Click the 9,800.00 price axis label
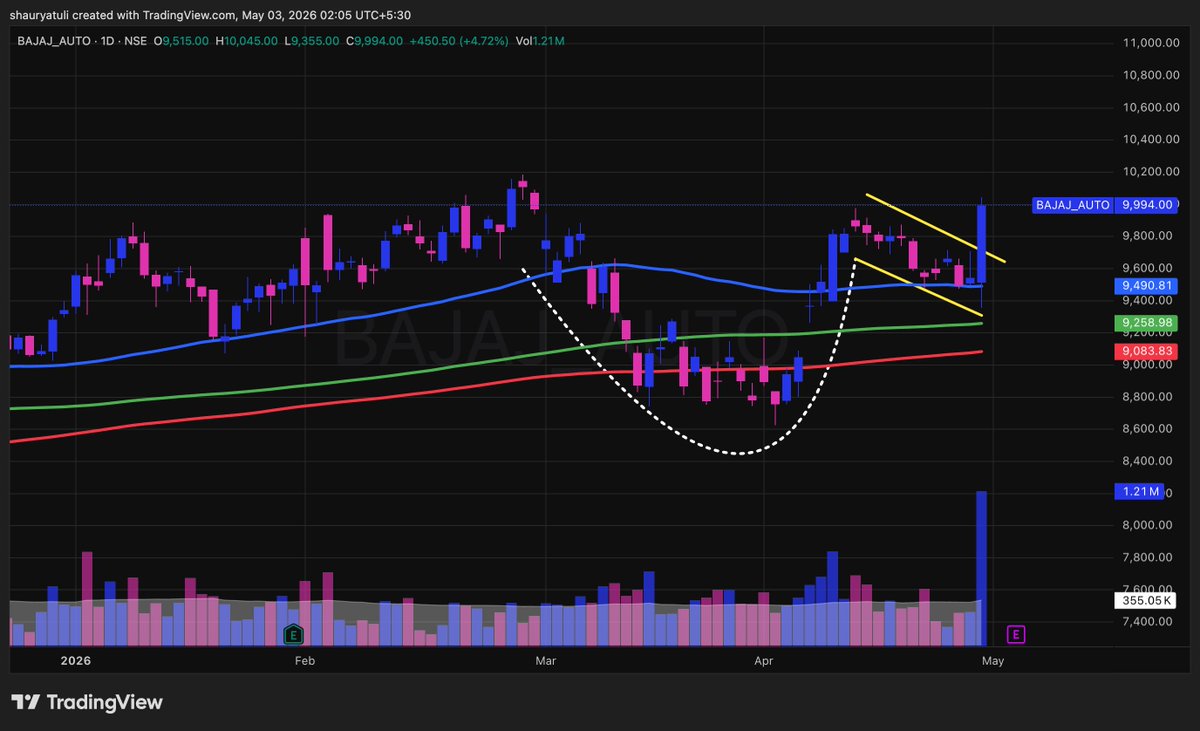Screen dimensions: 1200x731 click(x=1149, y=236)
